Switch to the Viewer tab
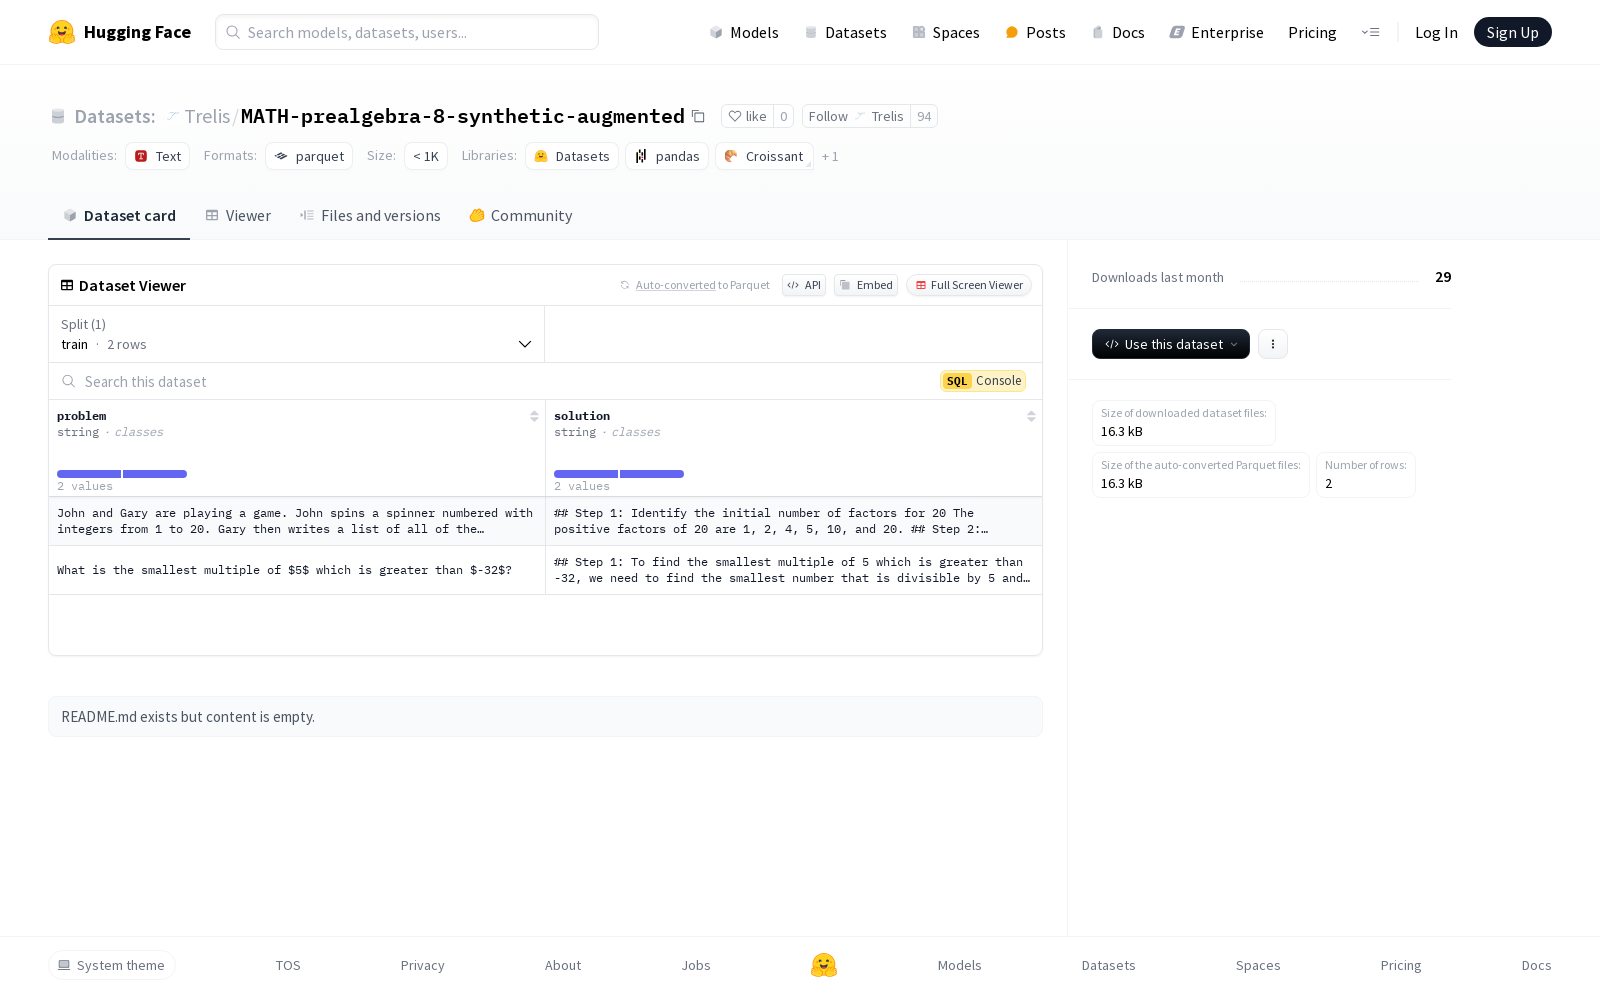 (238, 215)
